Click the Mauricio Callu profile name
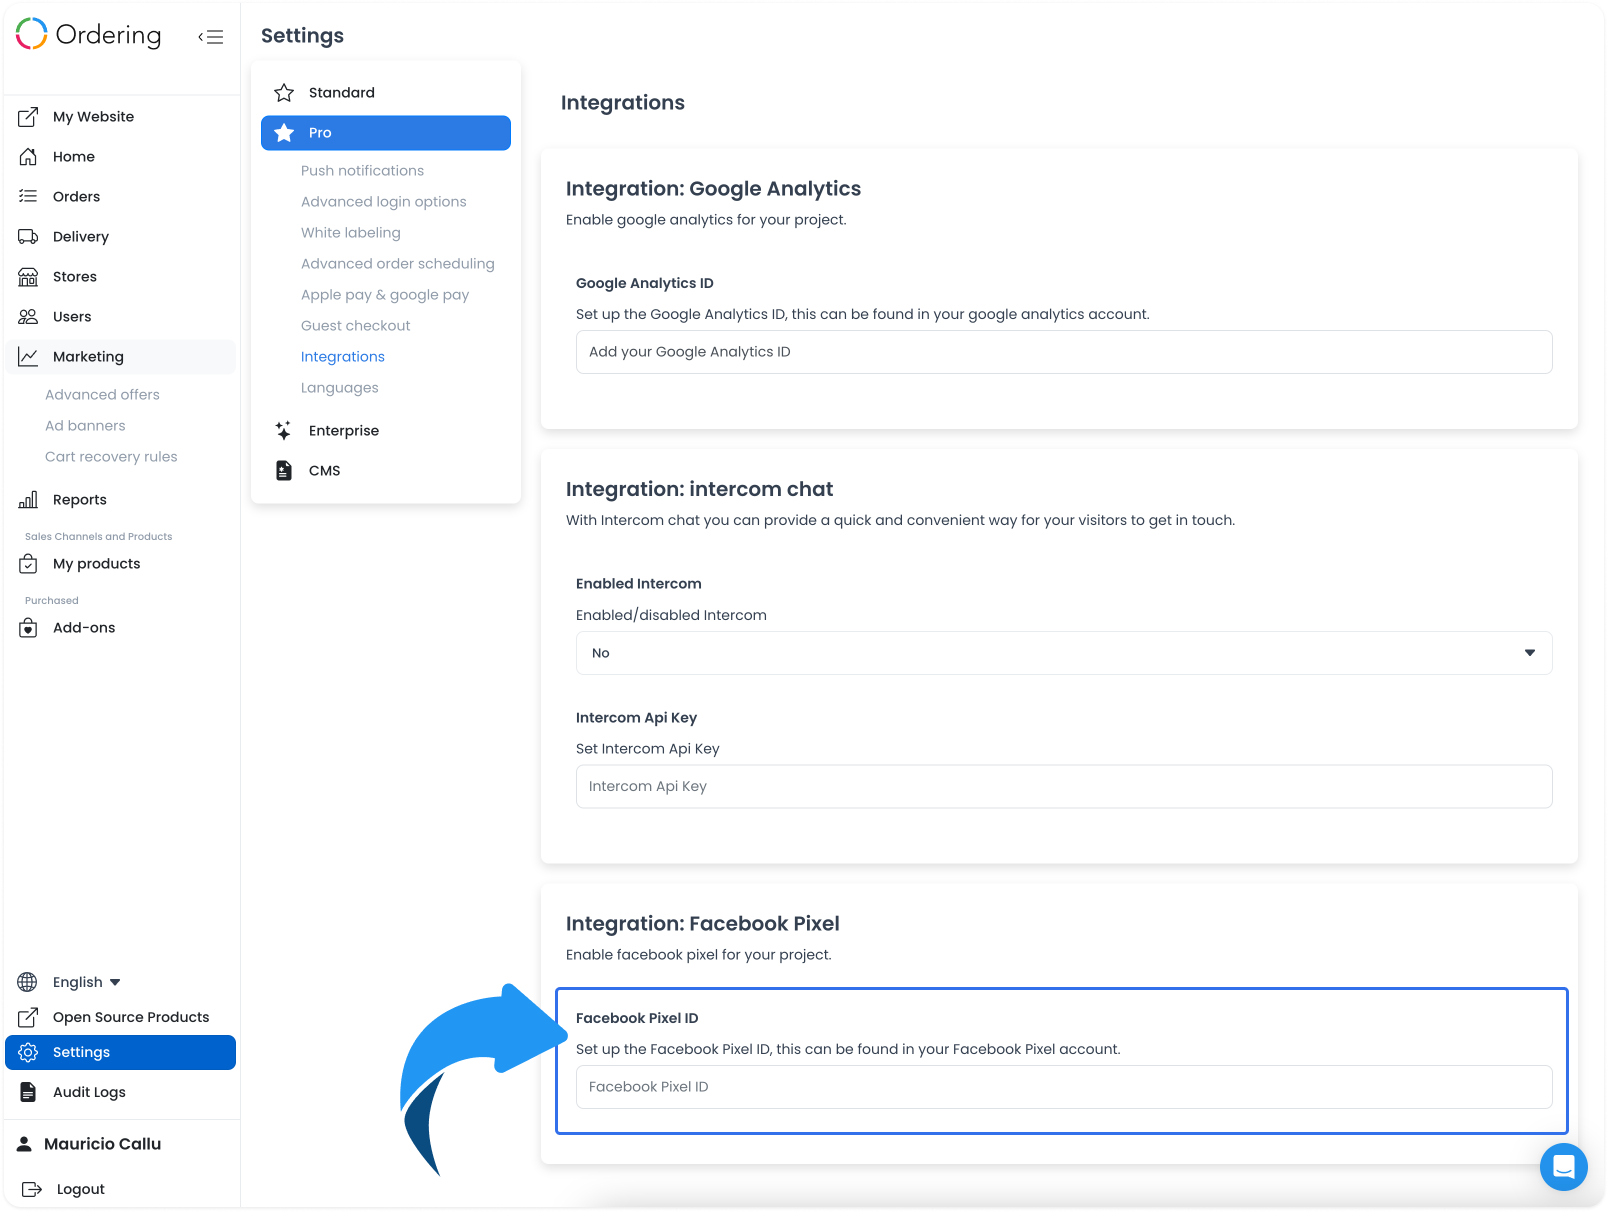Screen dimensions: 1608x1214 [x=102, y=1144]
